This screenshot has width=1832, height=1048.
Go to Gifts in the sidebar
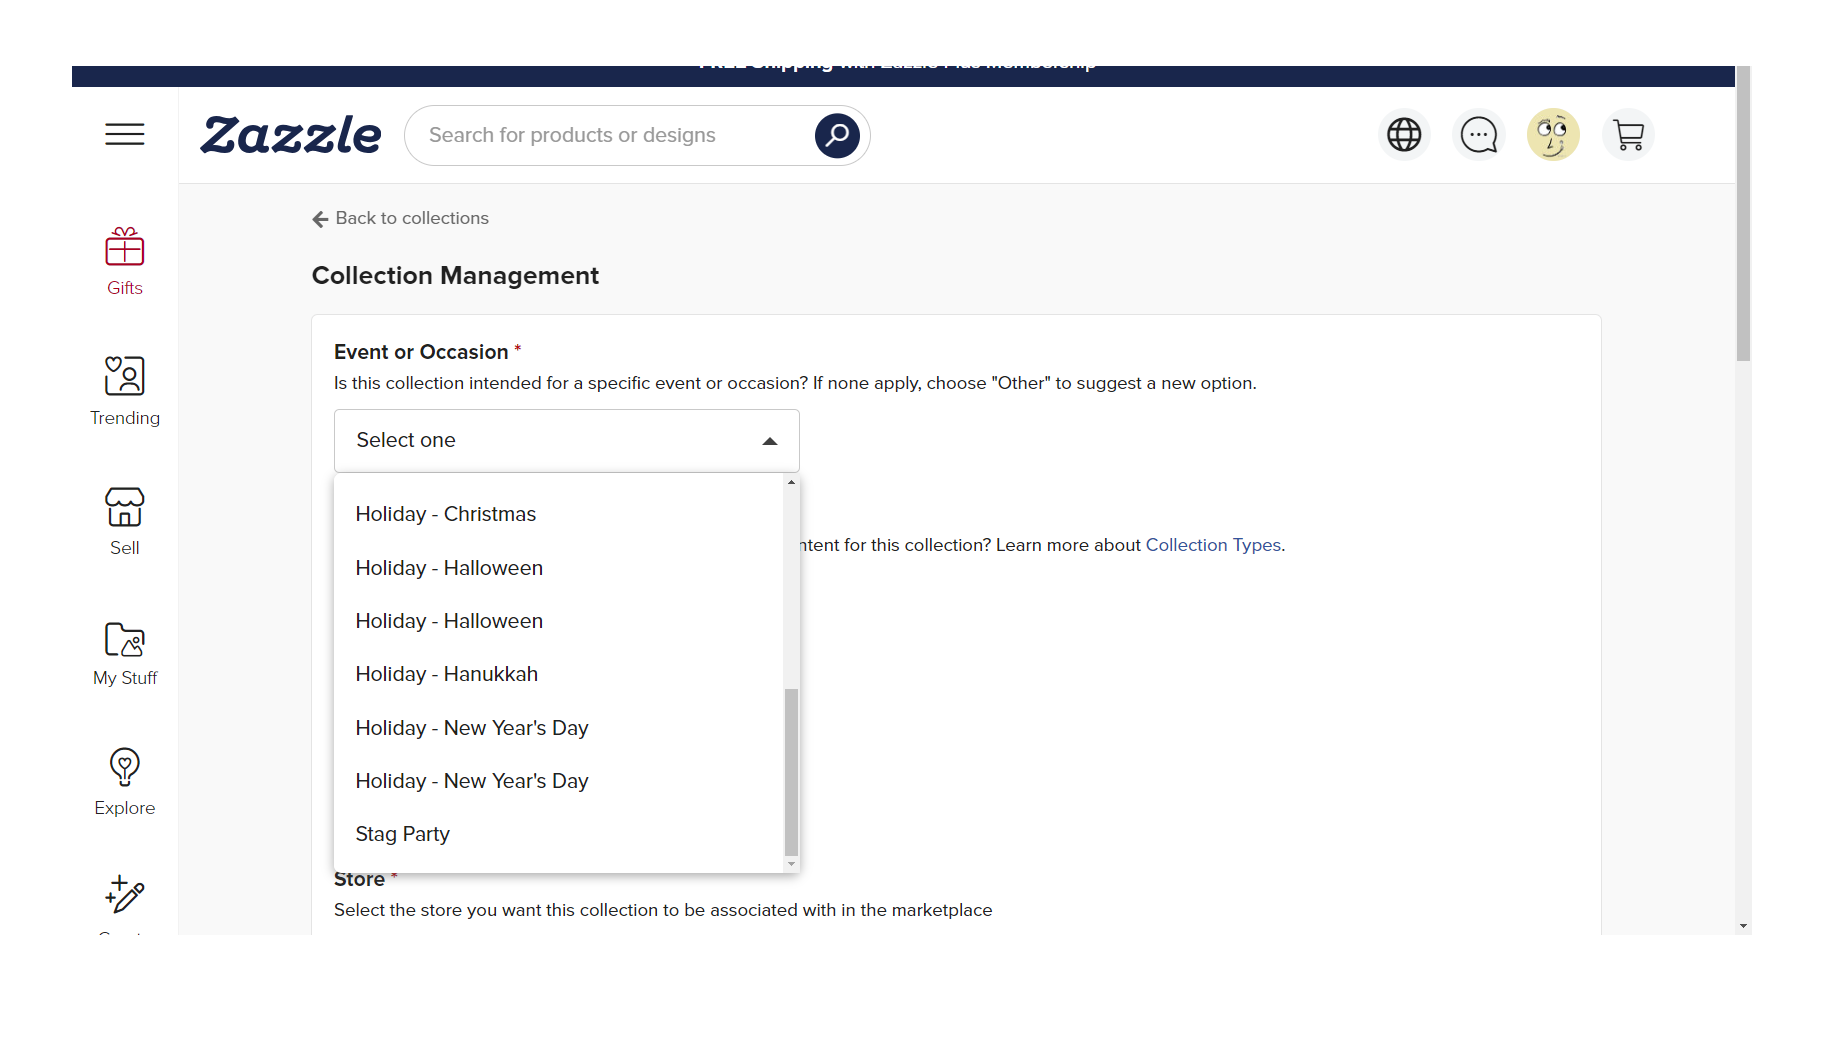[x=125, y=262]
